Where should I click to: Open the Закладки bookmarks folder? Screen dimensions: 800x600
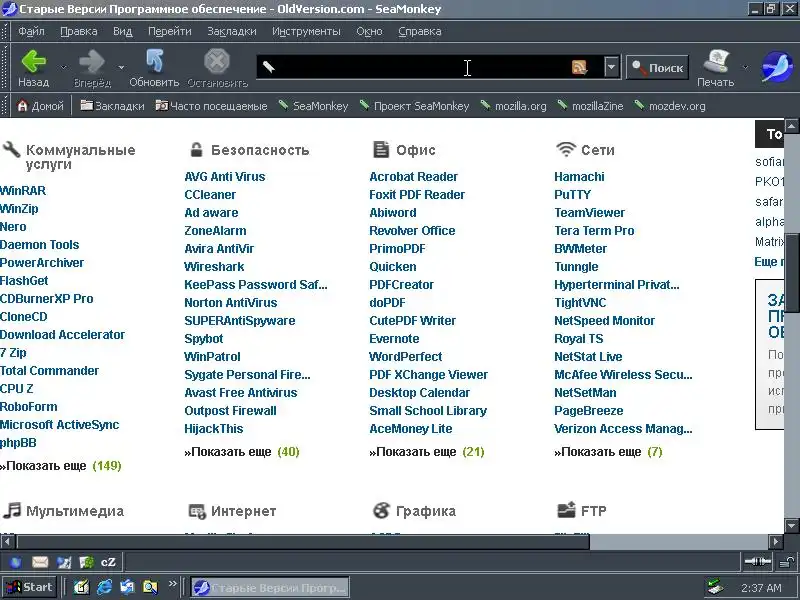pyautogui.click(x=112, y=106)
